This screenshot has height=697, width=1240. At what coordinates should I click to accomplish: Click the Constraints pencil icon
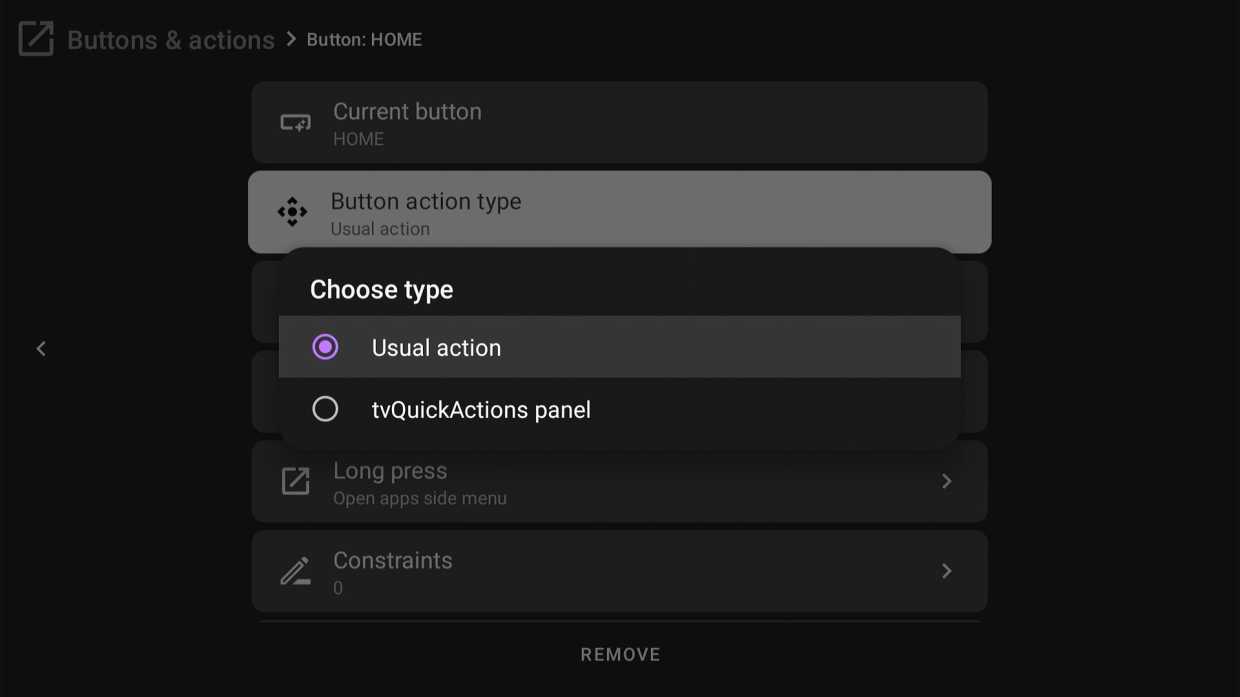pos(295,570)
